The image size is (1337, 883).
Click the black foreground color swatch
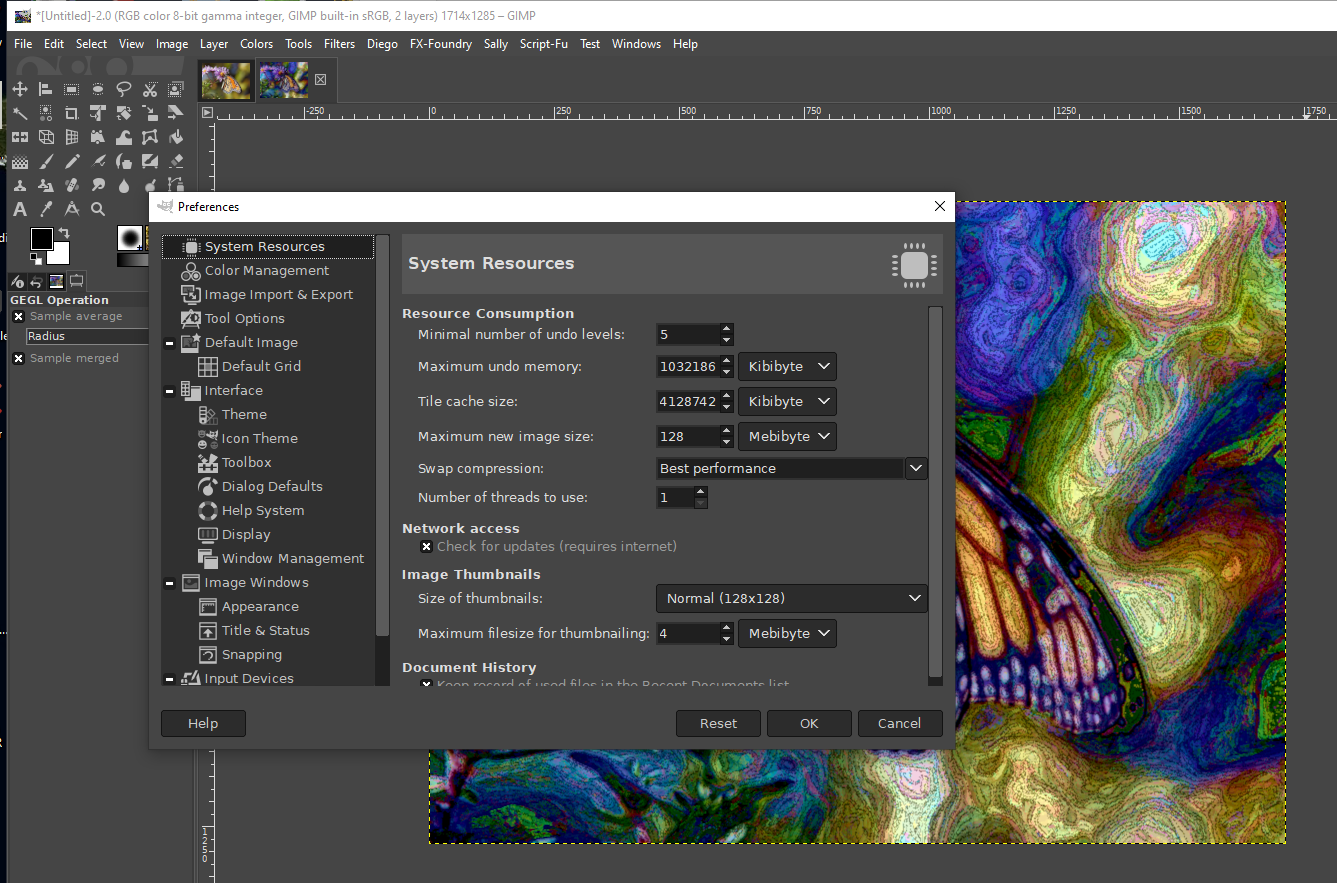coord(41,239)
